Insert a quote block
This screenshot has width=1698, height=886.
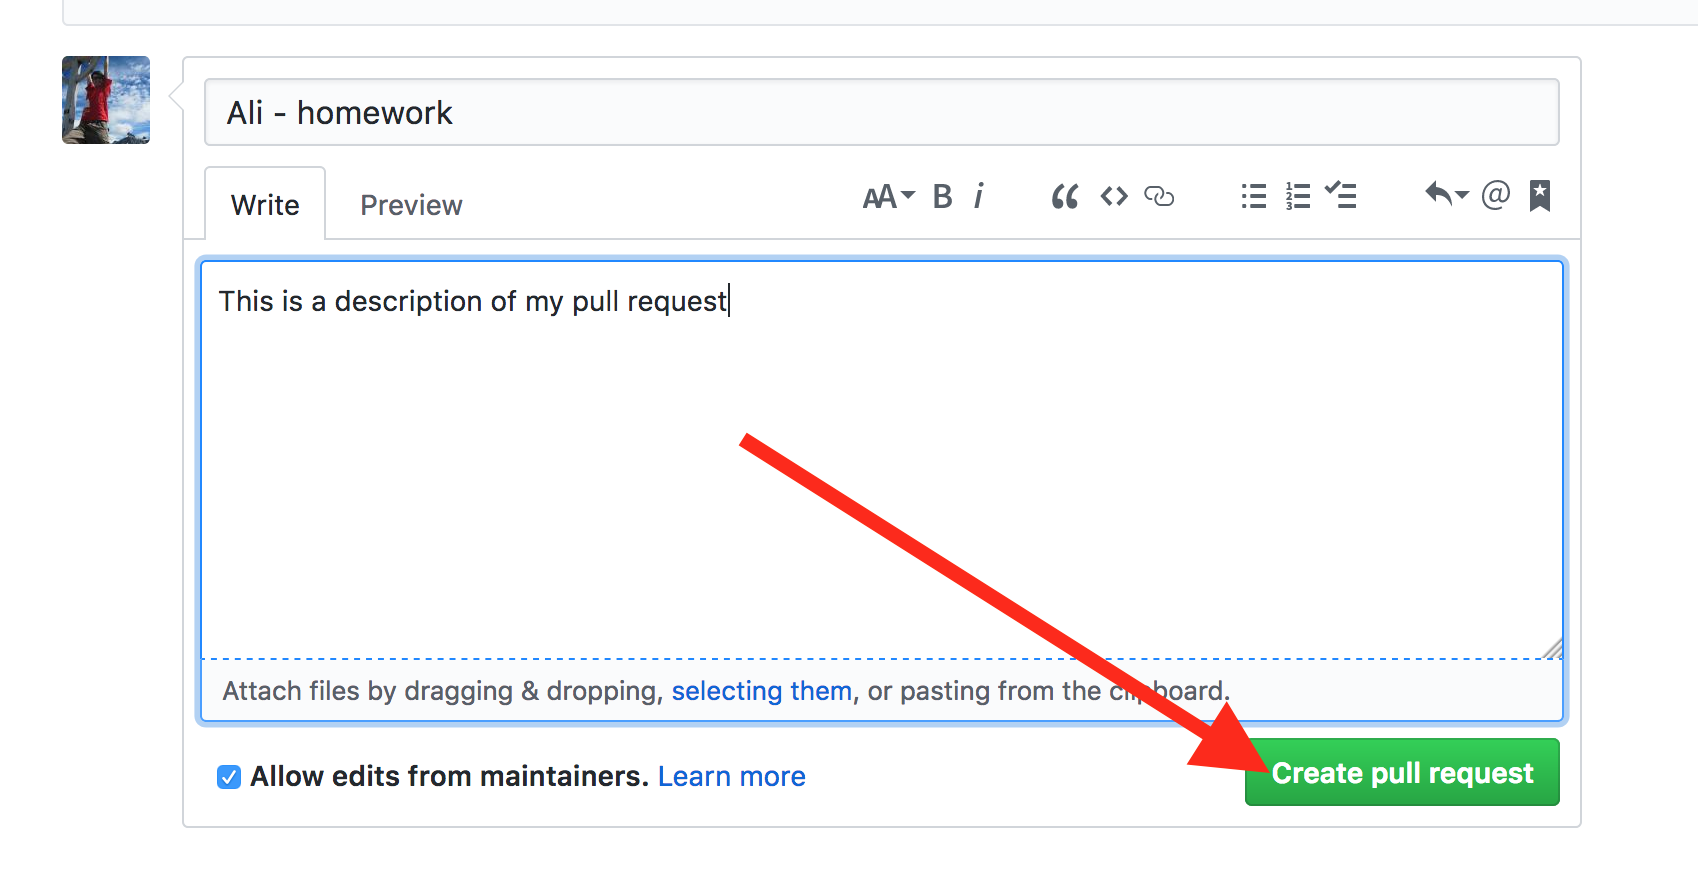point(1065,197)
